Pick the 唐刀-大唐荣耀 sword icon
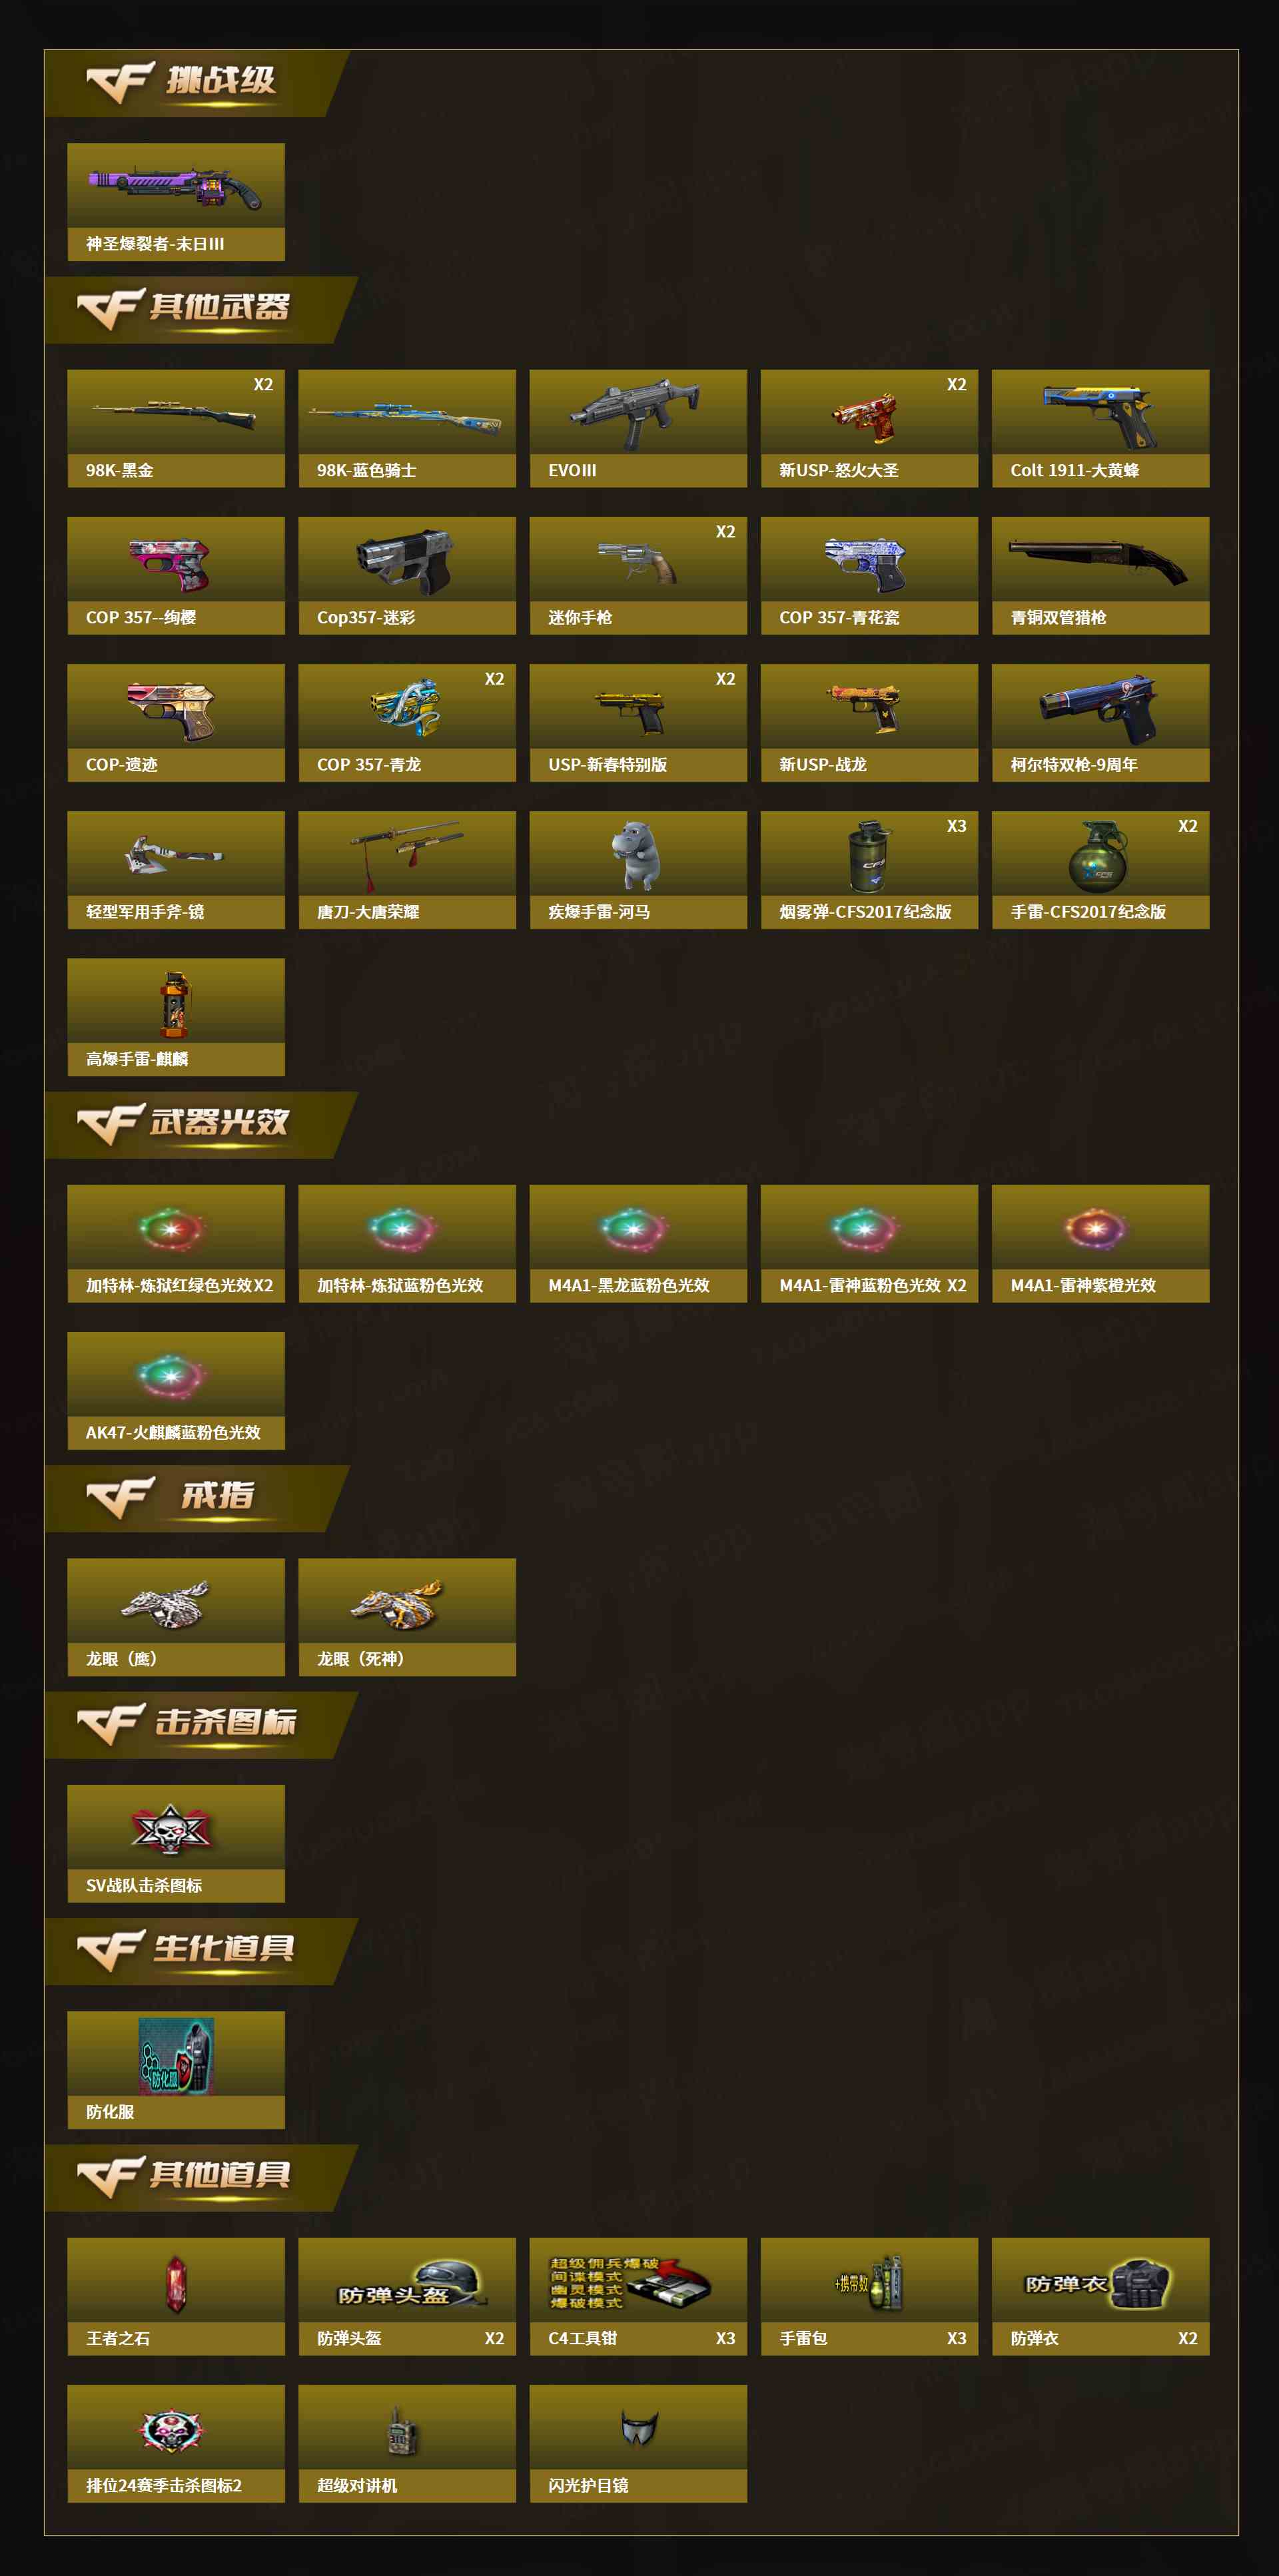The height and width of the screenshot is (2576, 1279). (406, 852)
